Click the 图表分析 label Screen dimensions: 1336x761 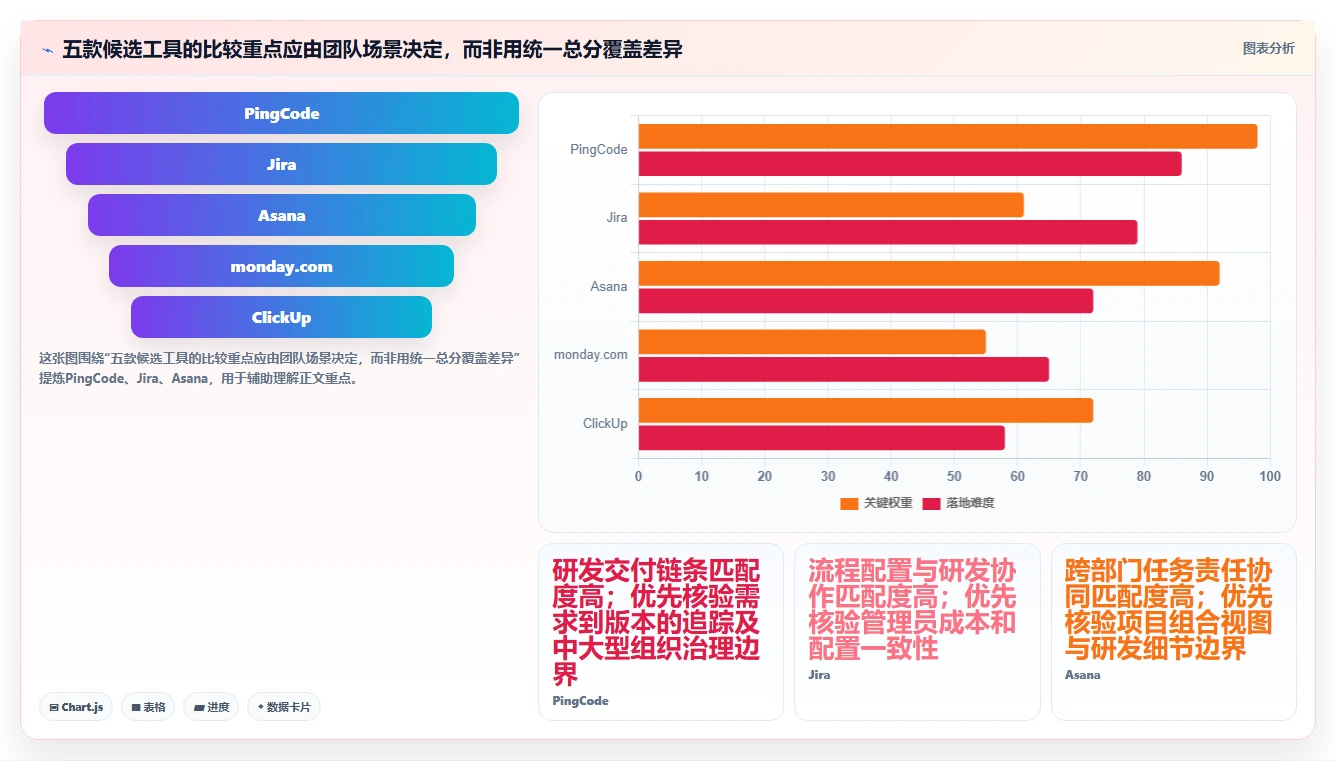pyautogui.click(x=1268, y=48)
